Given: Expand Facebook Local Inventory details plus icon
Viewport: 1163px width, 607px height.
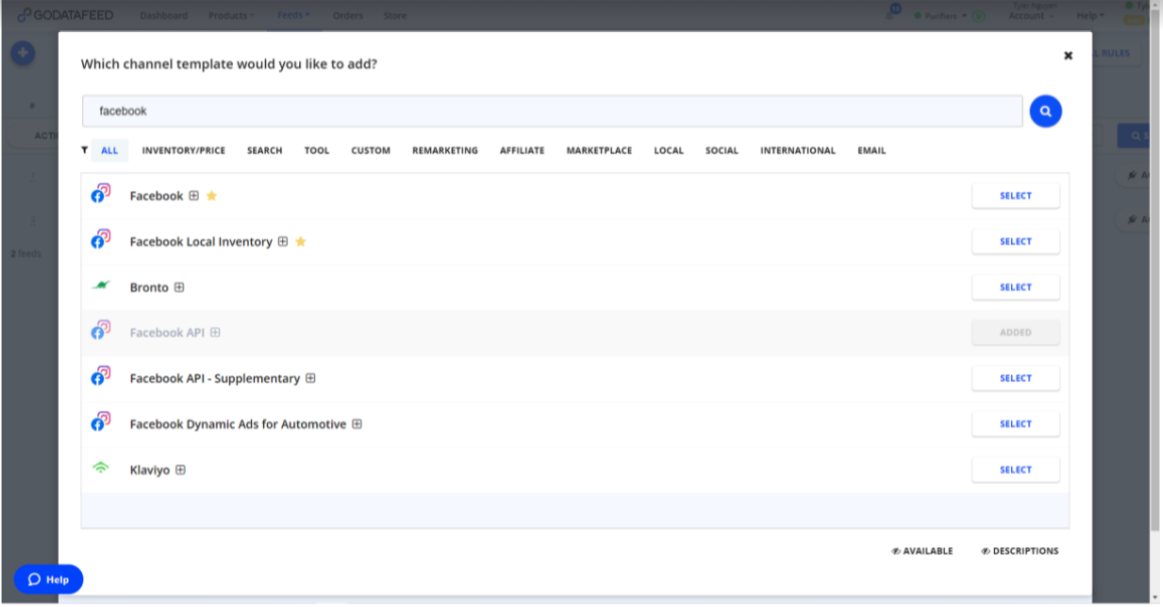Looking at the screenshot, I should click(x=283, y=241).
